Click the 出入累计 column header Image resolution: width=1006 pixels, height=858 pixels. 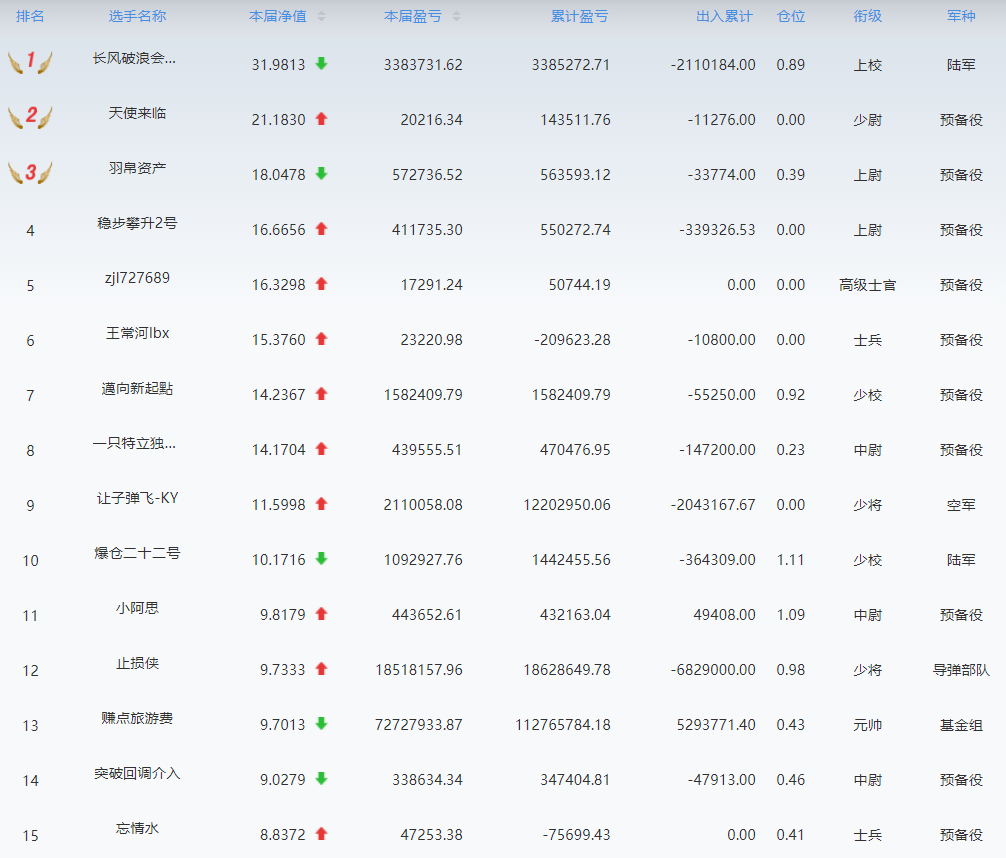click(724, 16)
